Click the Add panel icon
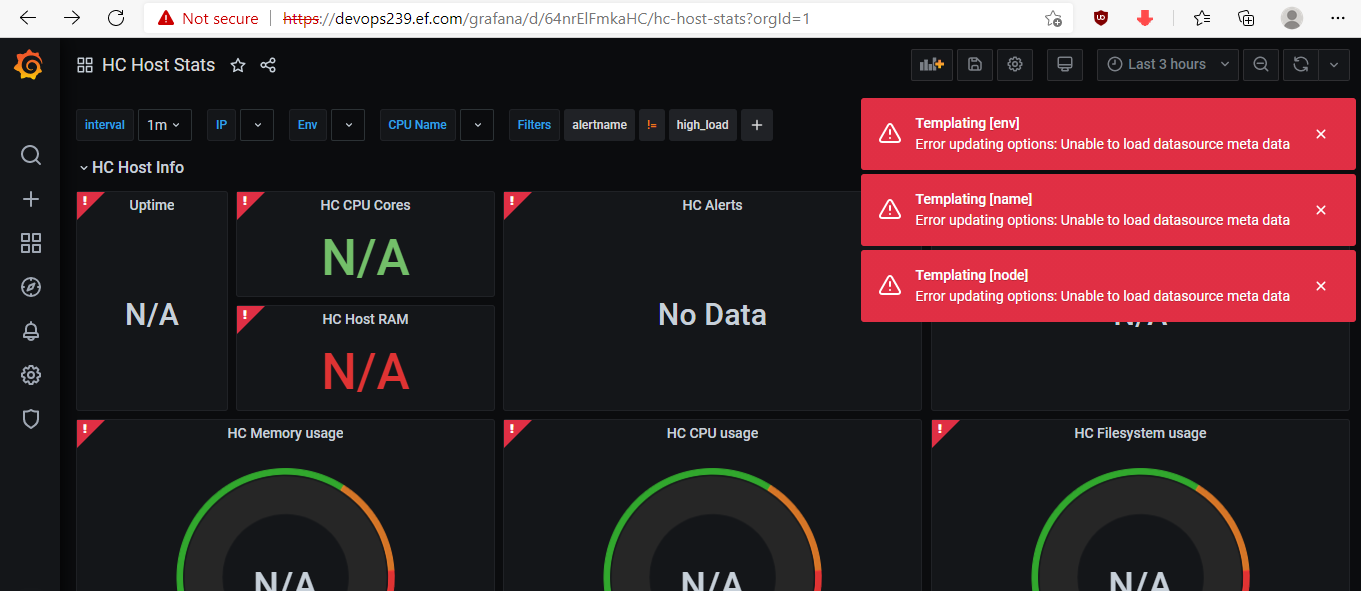 (931, 65)
